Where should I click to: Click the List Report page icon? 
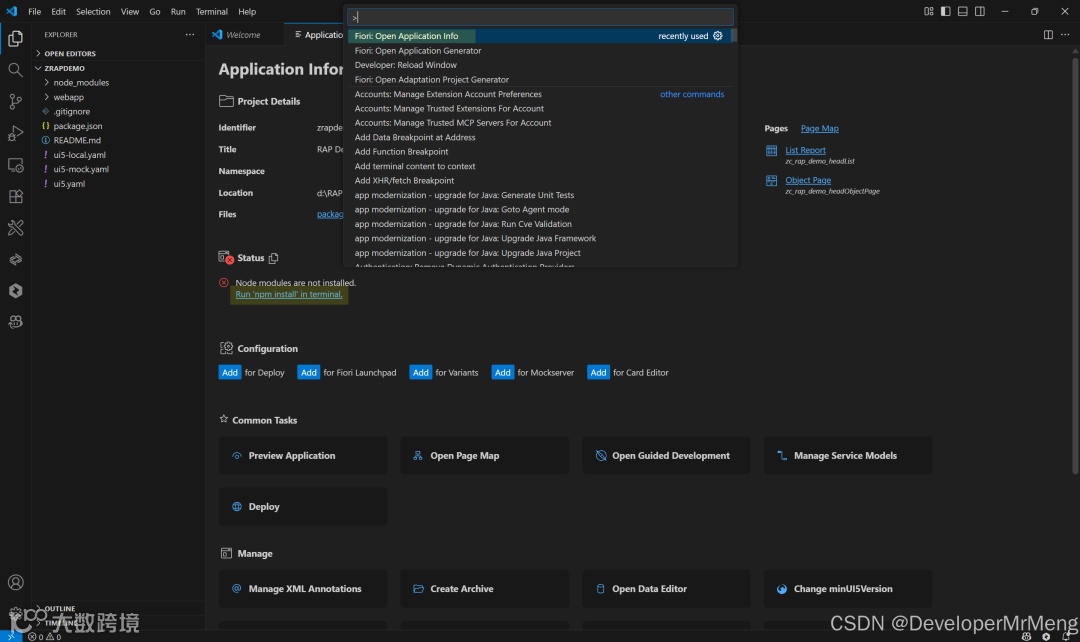point(771,151)
